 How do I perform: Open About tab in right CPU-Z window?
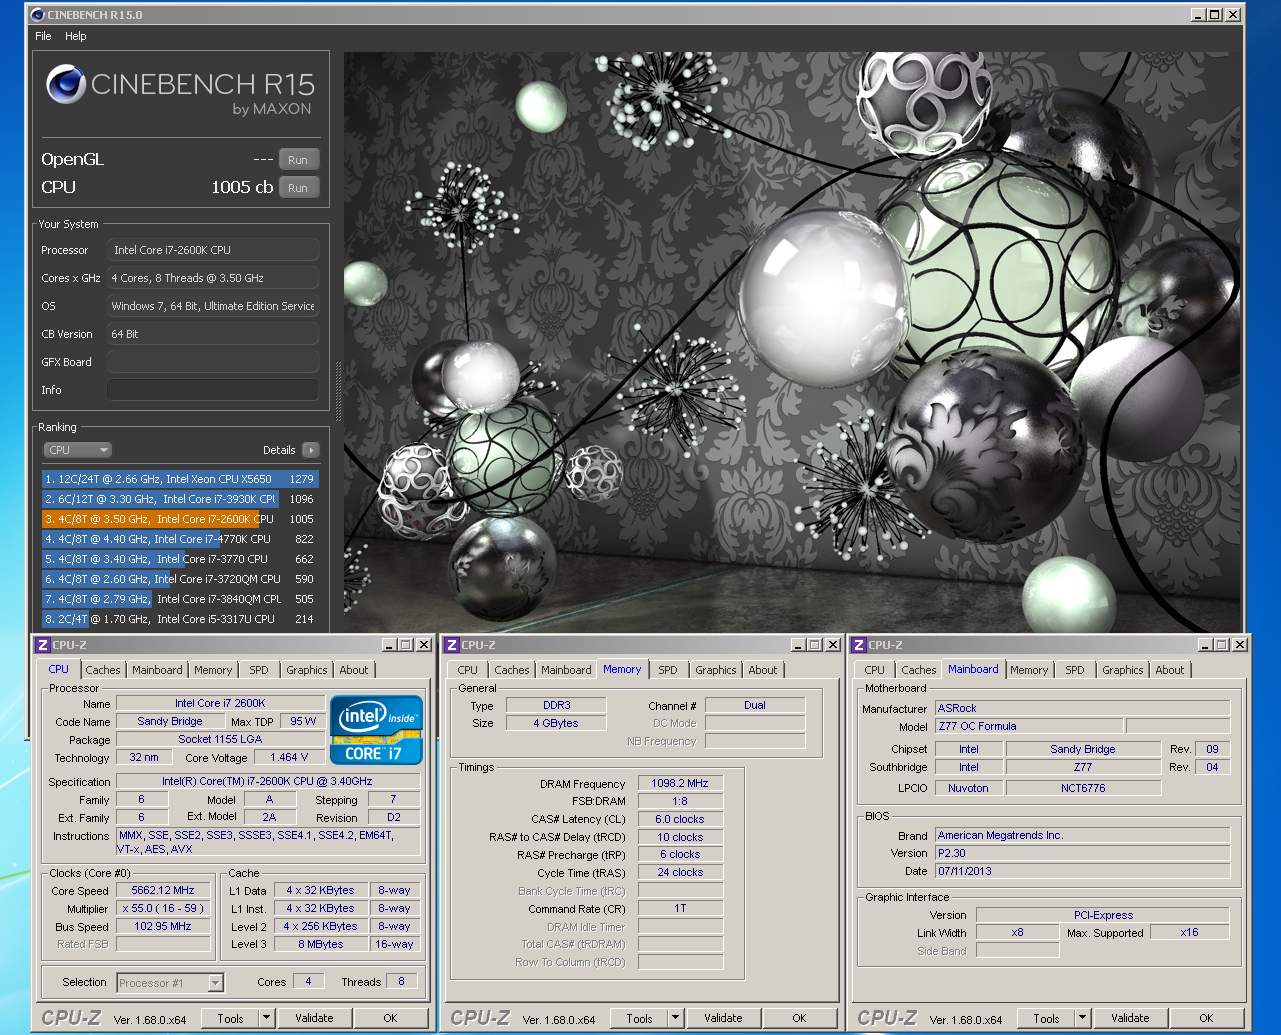click(1170, 670)
